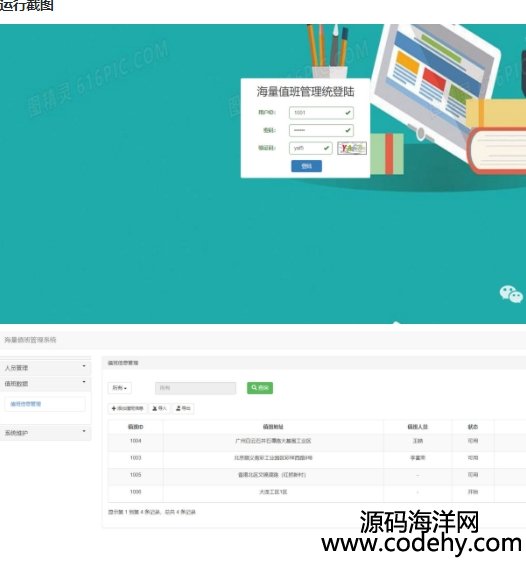Click the captcha image to refresh it

tap(352, 148)
